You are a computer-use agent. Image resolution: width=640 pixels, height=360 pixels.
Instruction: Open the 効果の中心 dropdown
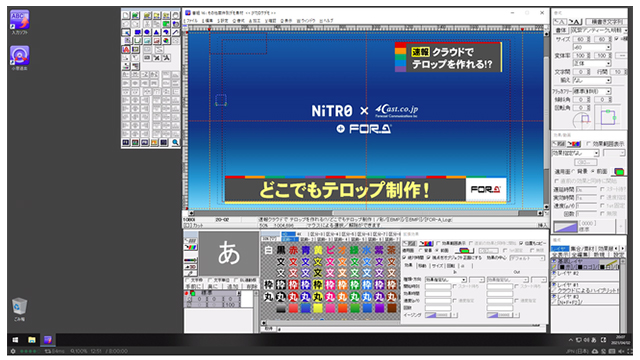[x=527, y=258]
